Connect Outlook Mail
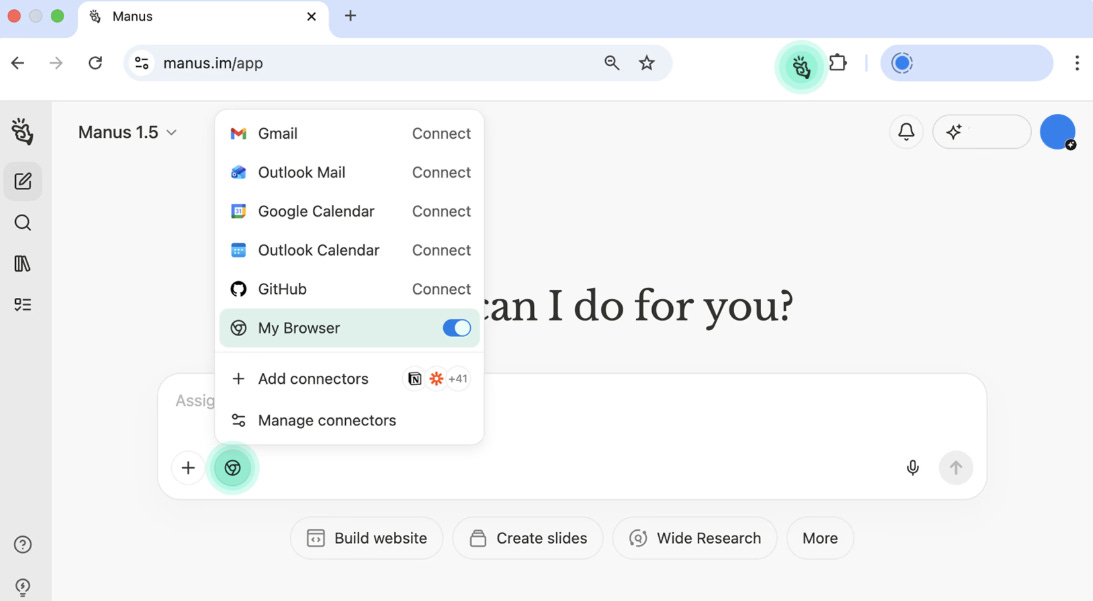 pyautogui.click(x=441, y=172)
